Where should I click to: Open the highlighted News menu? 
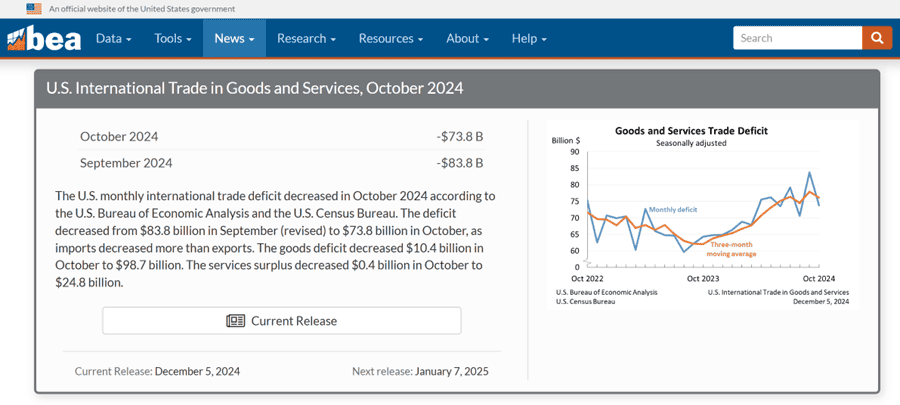click(234, 38)
